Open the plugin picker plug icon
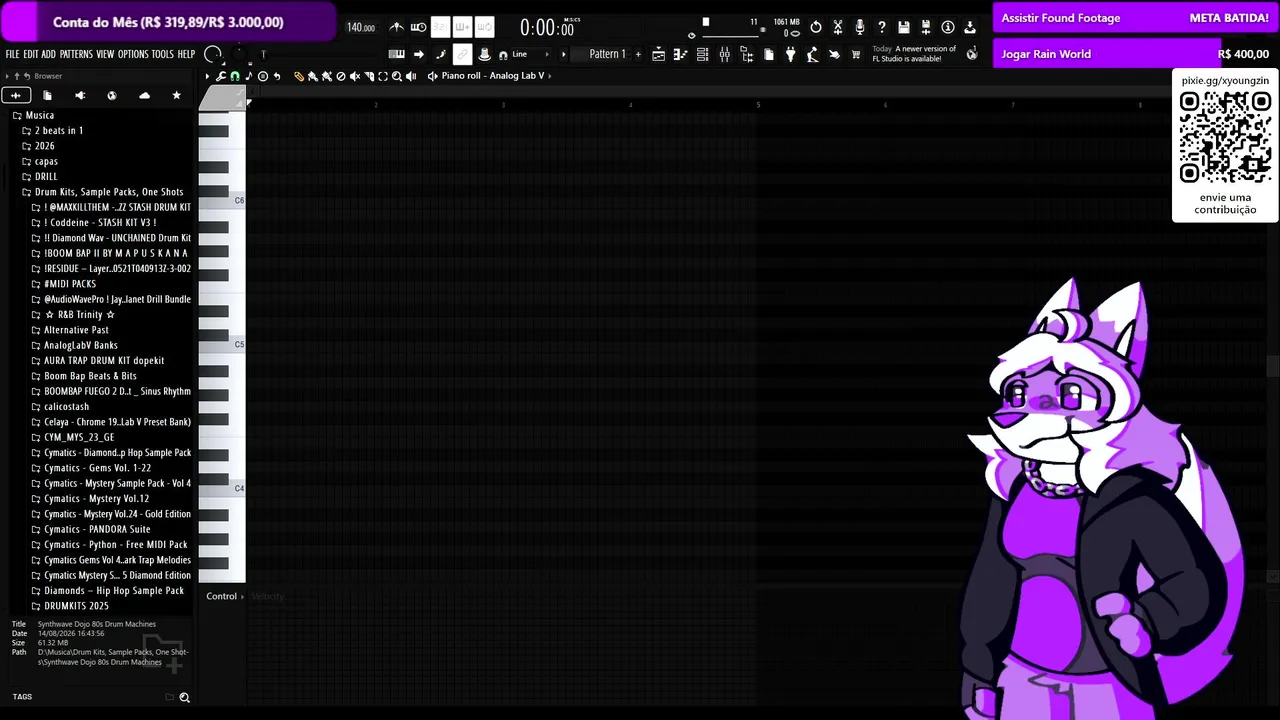 tap(791, 54)
